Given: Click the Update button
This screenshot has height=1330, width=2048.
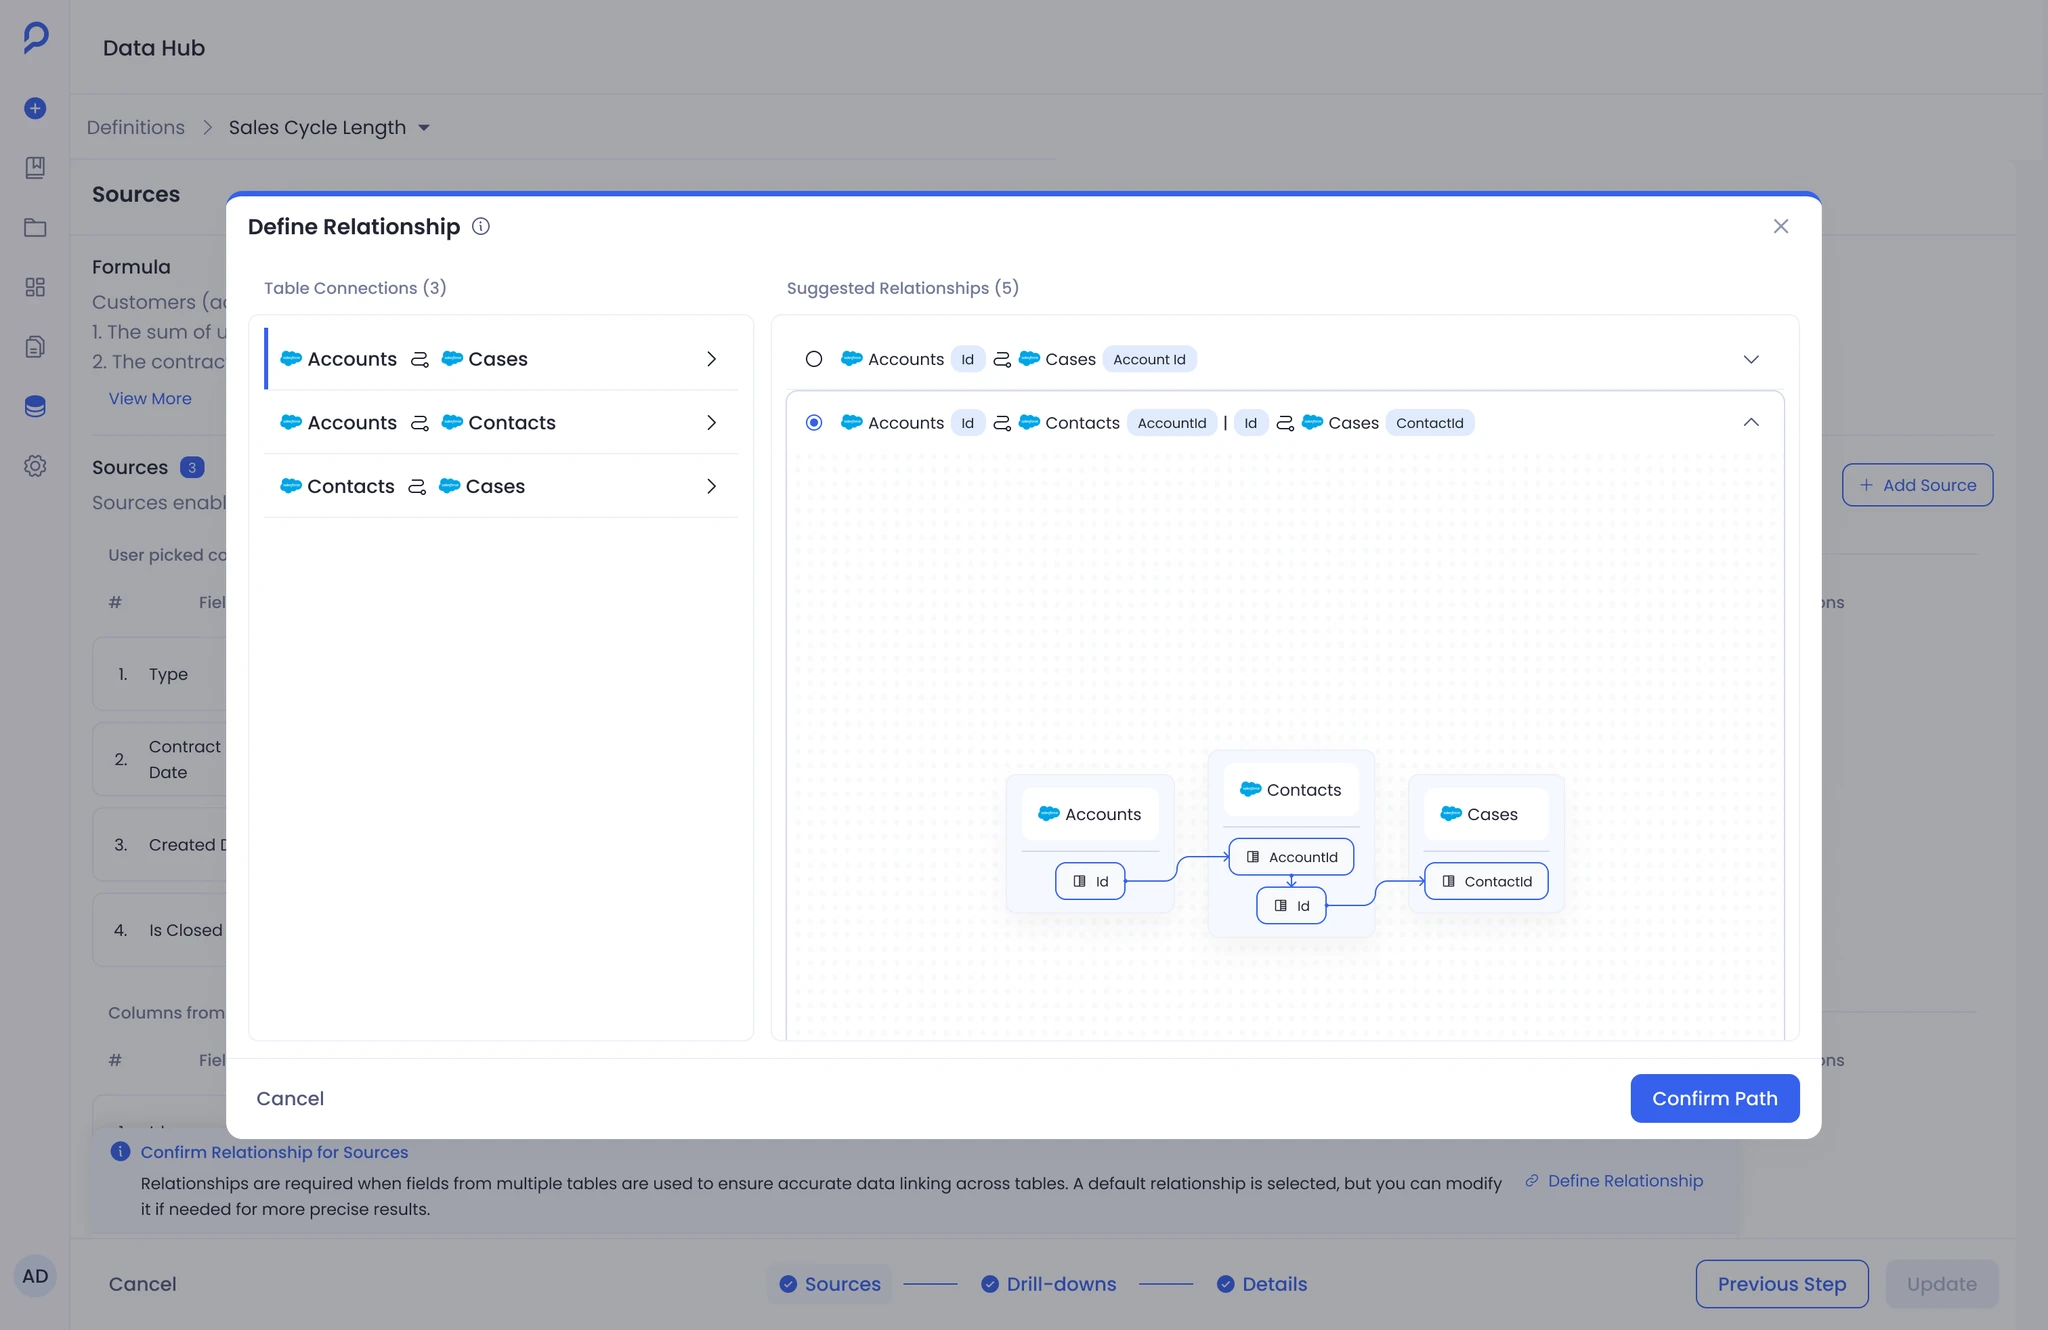Looking at the screenshot, I should tap(1941, 1284).
